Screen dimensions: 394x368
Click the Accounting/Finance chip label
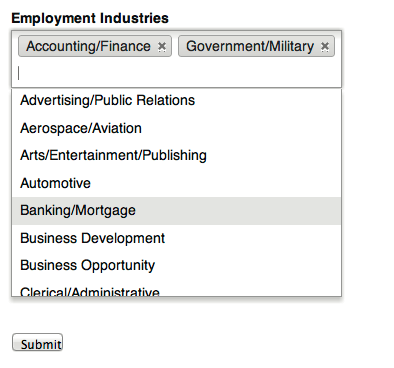(88, 46)
